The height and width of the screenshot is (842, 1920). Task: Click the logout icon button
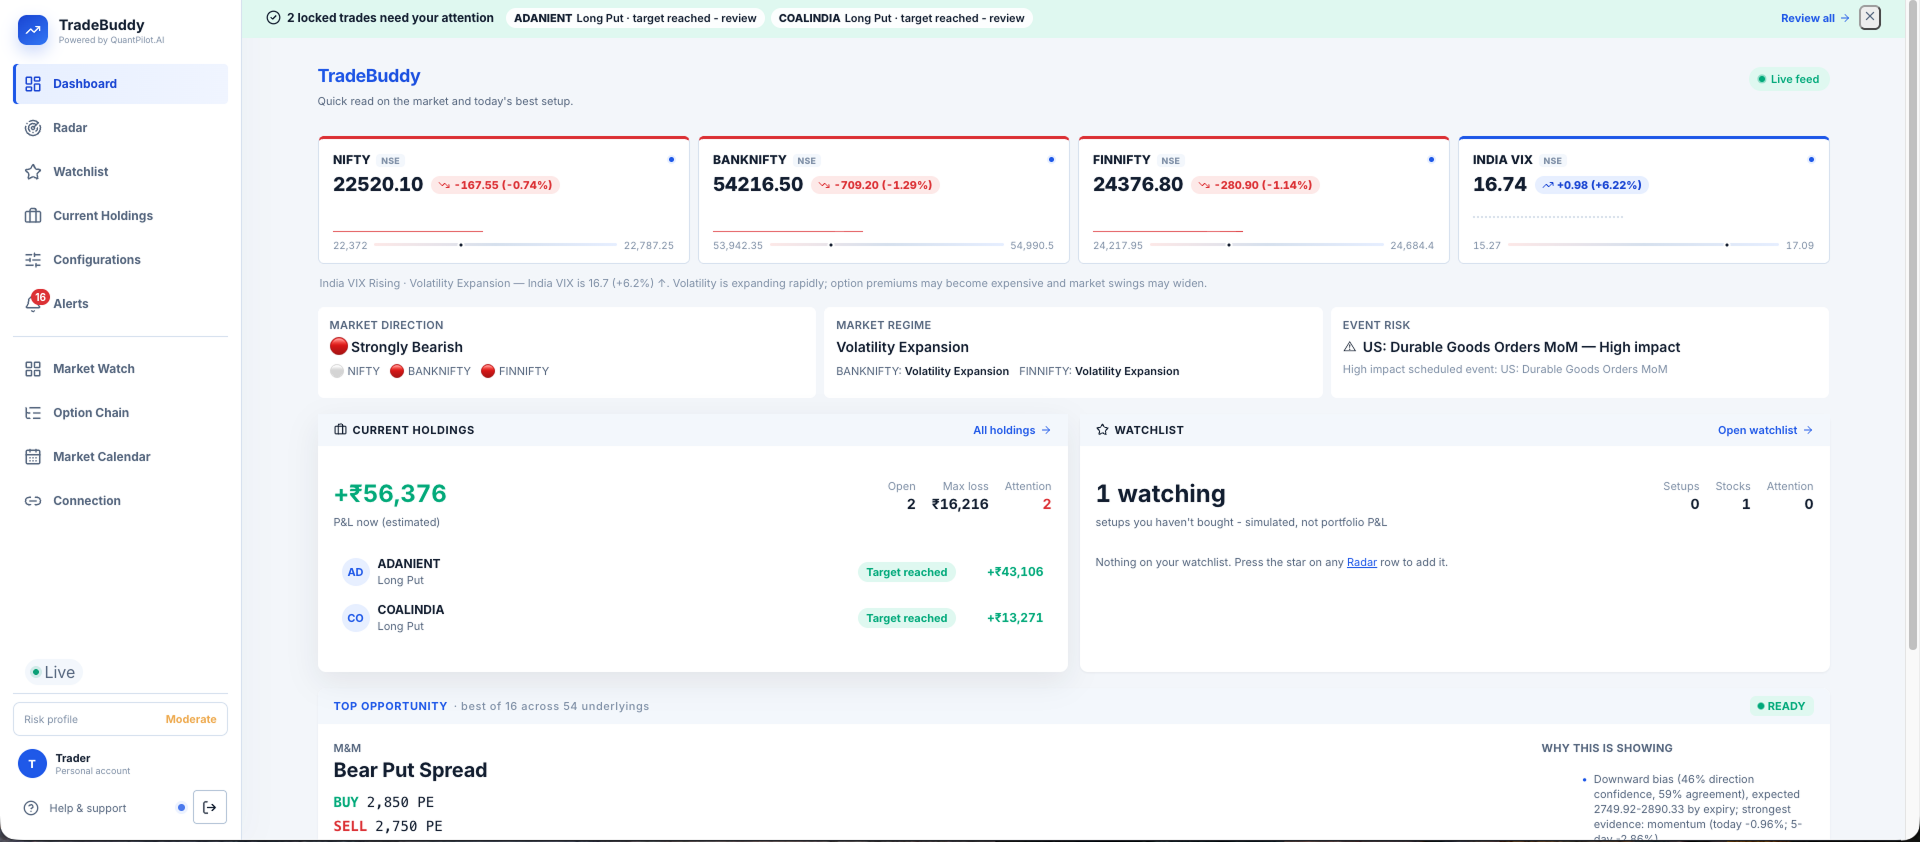click(x=210, y=807)
